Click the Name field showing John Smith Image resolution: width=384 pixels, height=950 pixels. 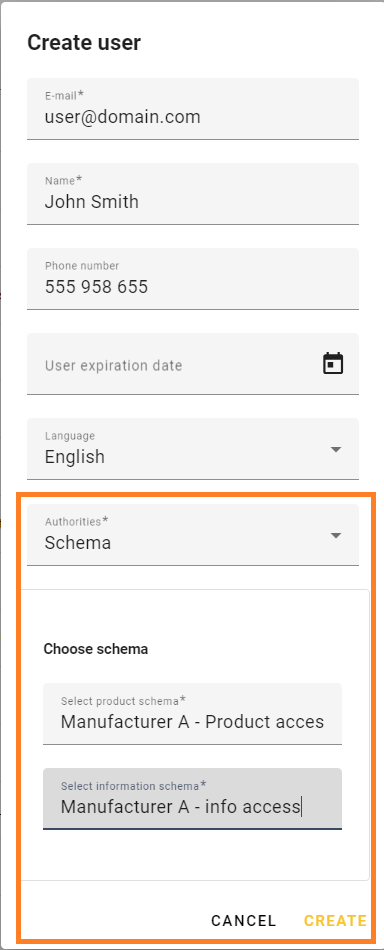pyautogui.click(x=193, y=194)
